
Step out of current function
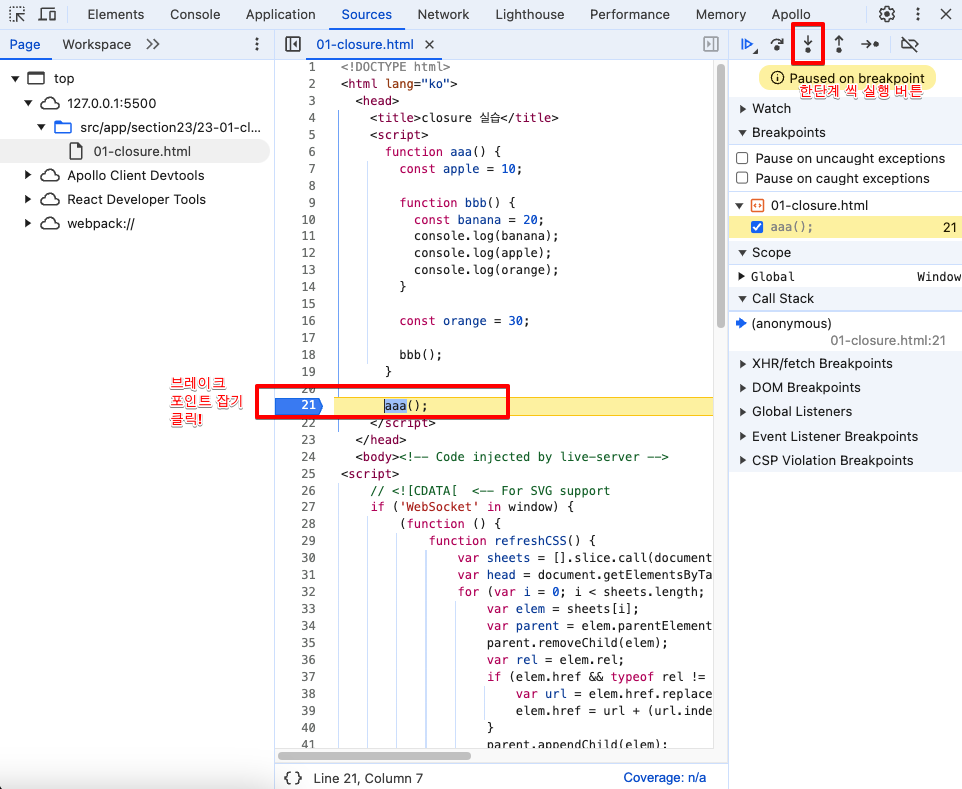[x=839, y=44]
